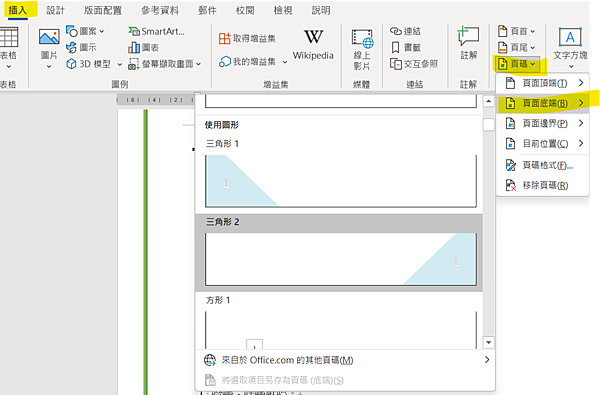Select 頁面底端(B) menu item
The image size is (600, 395).
[542, 103]
